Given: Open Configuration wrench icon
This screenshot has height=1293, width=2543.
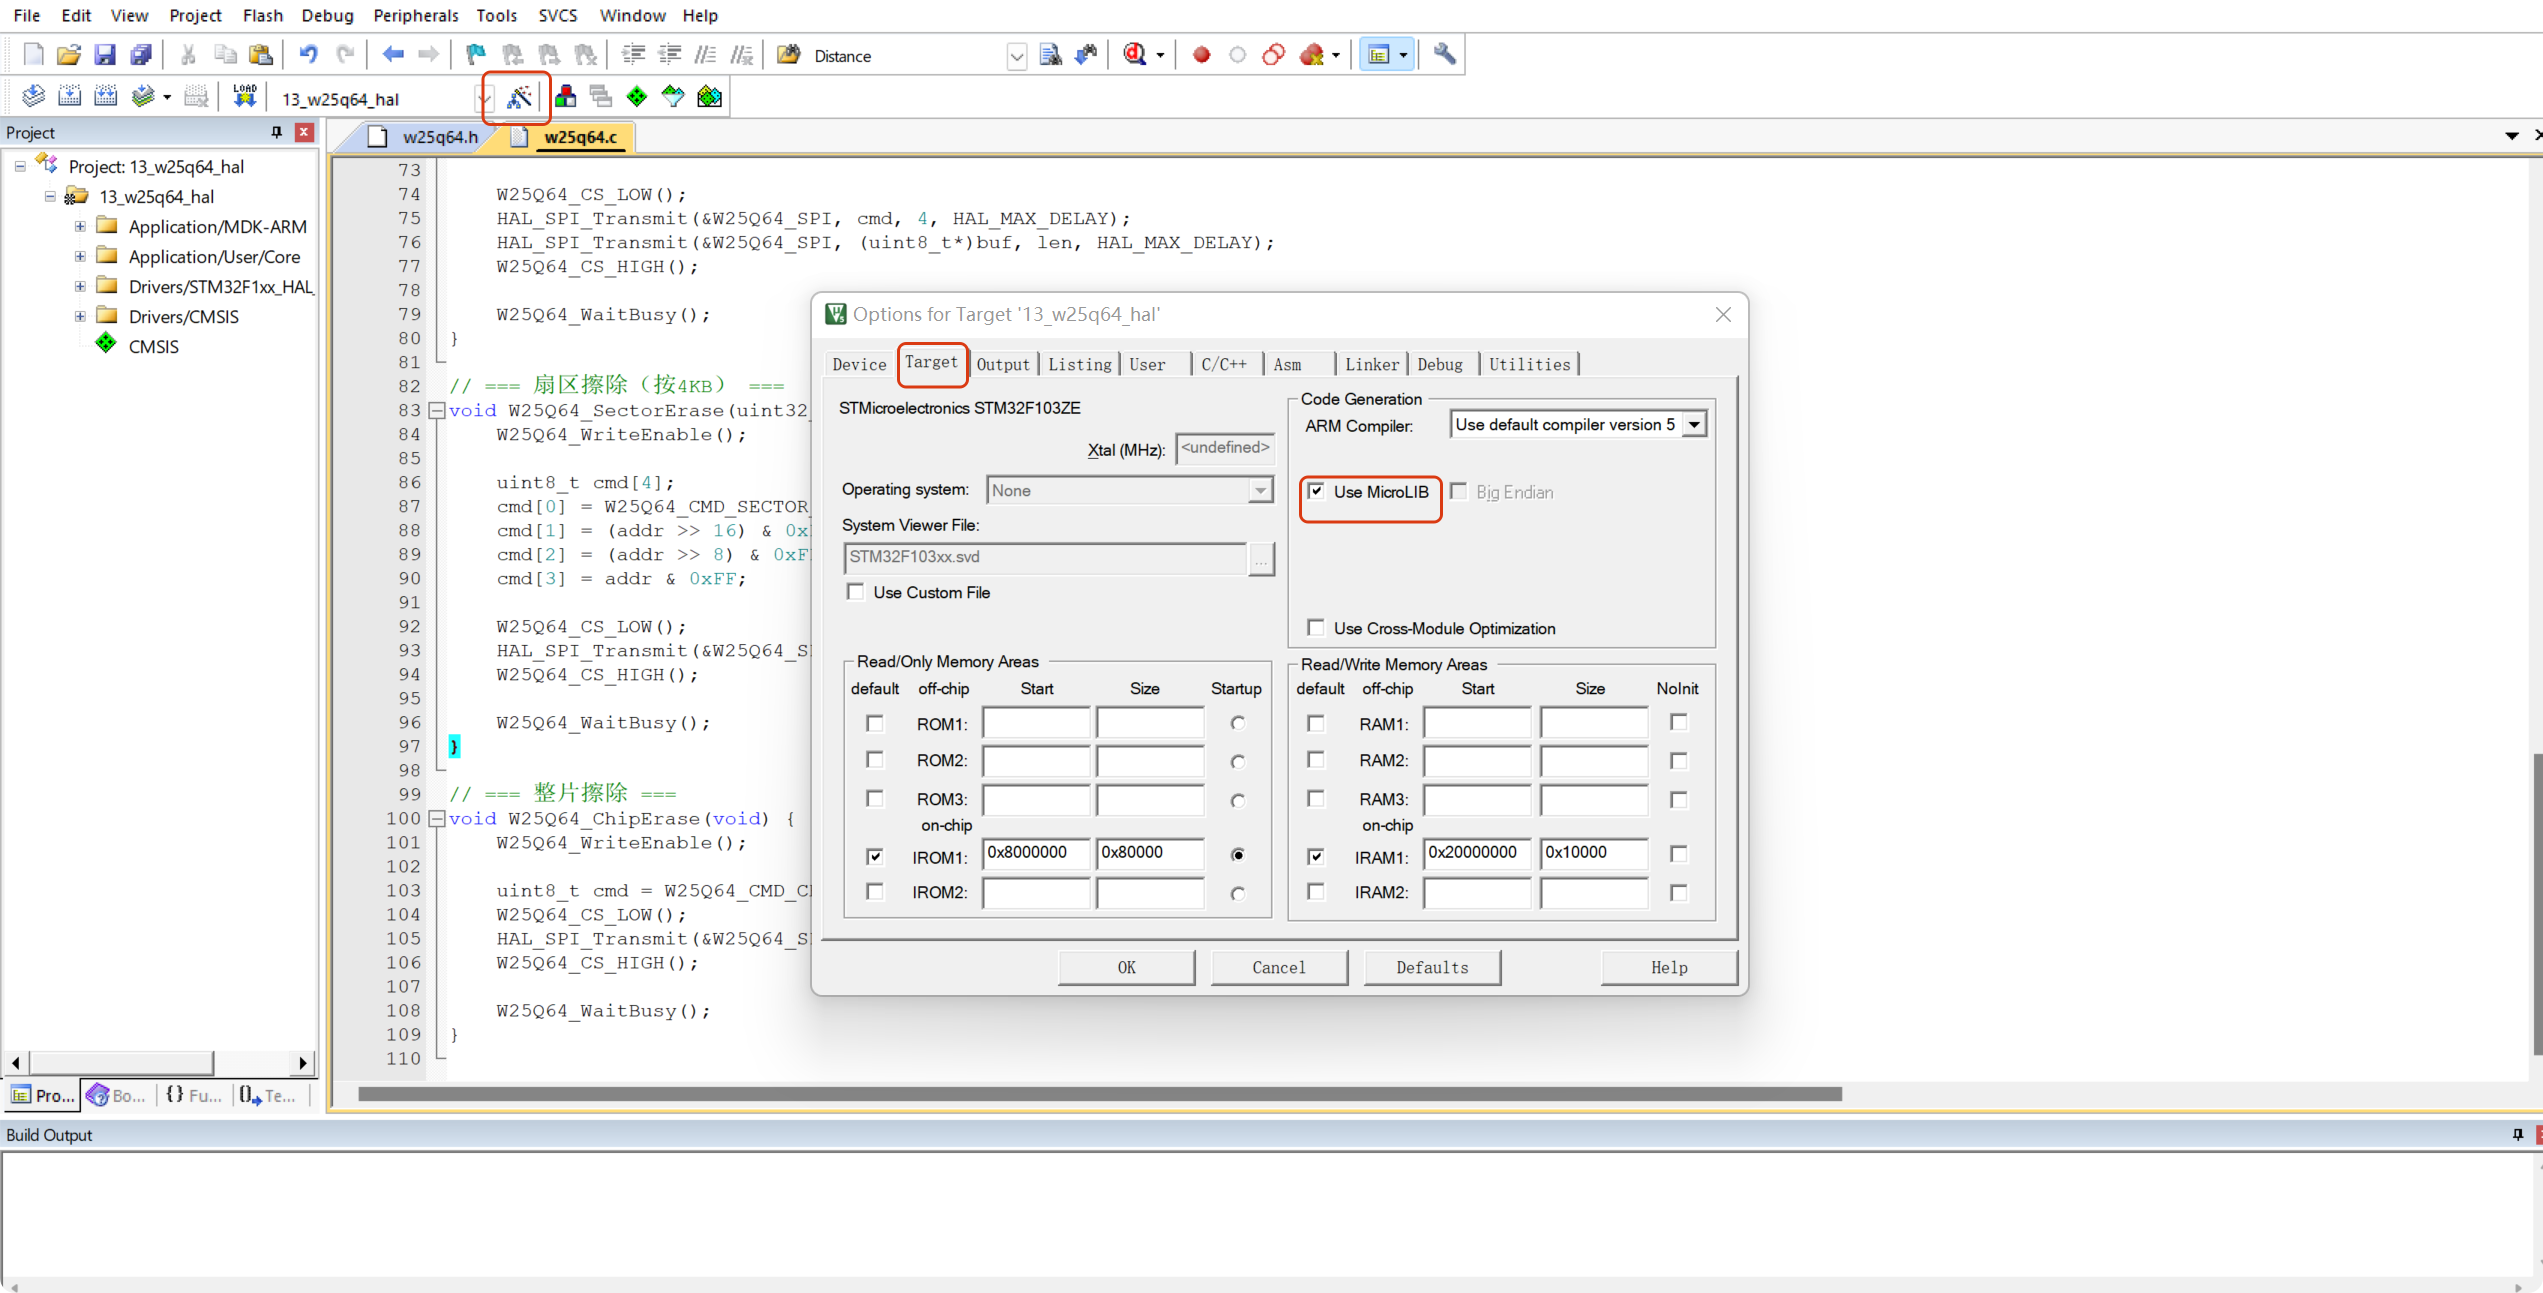Looking at the screenshot, I should pyautogui.click(x=1444, y=55).
